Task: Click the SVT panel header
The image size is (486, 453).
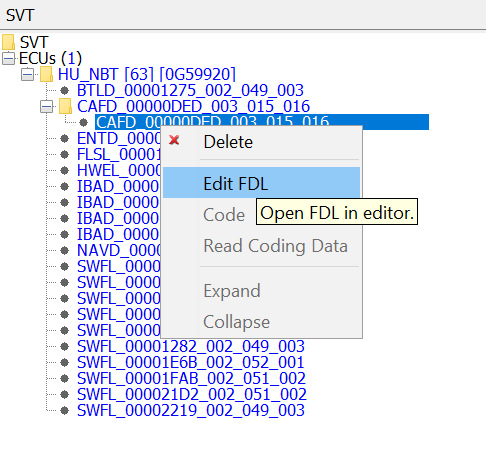Action: (20, 15)
